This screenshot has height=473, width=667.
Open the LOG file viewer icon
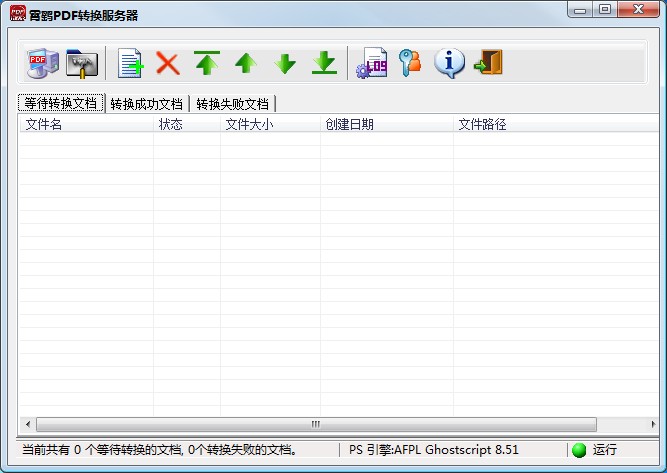tap(371, 63)
